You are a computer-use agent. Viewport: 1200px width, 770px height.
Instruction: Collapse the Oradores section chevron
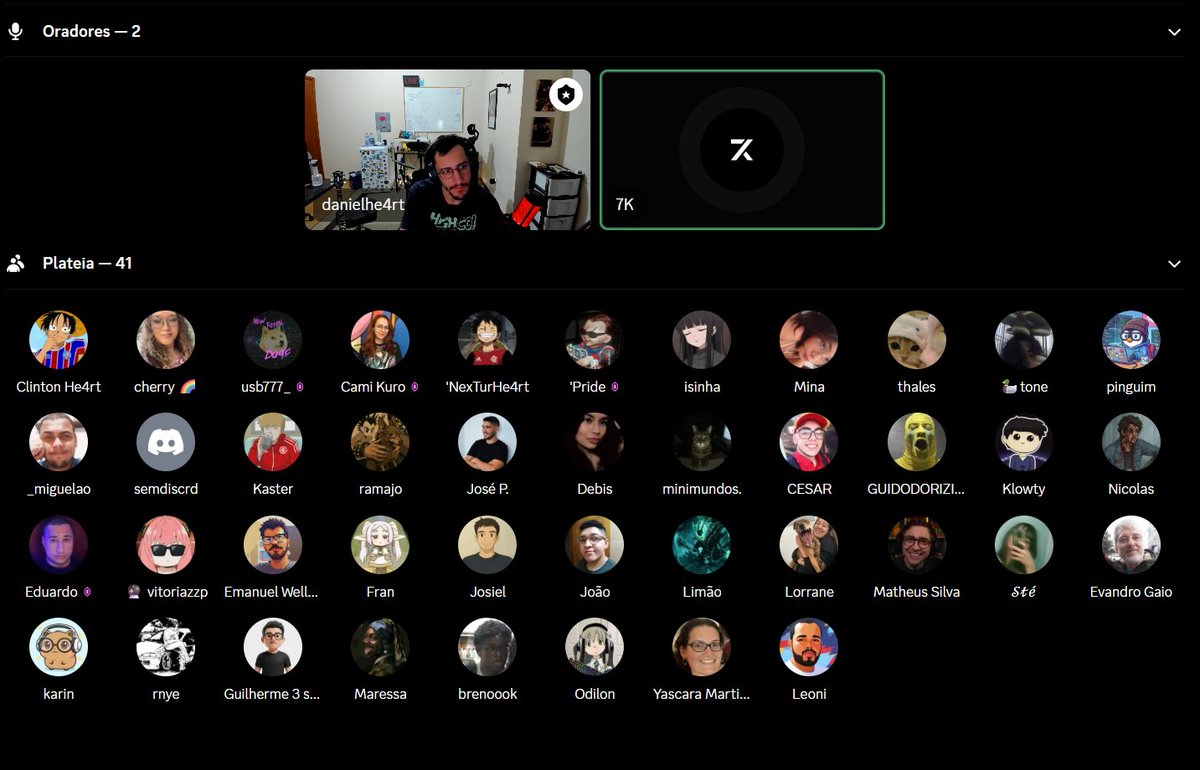point(1174,32)
